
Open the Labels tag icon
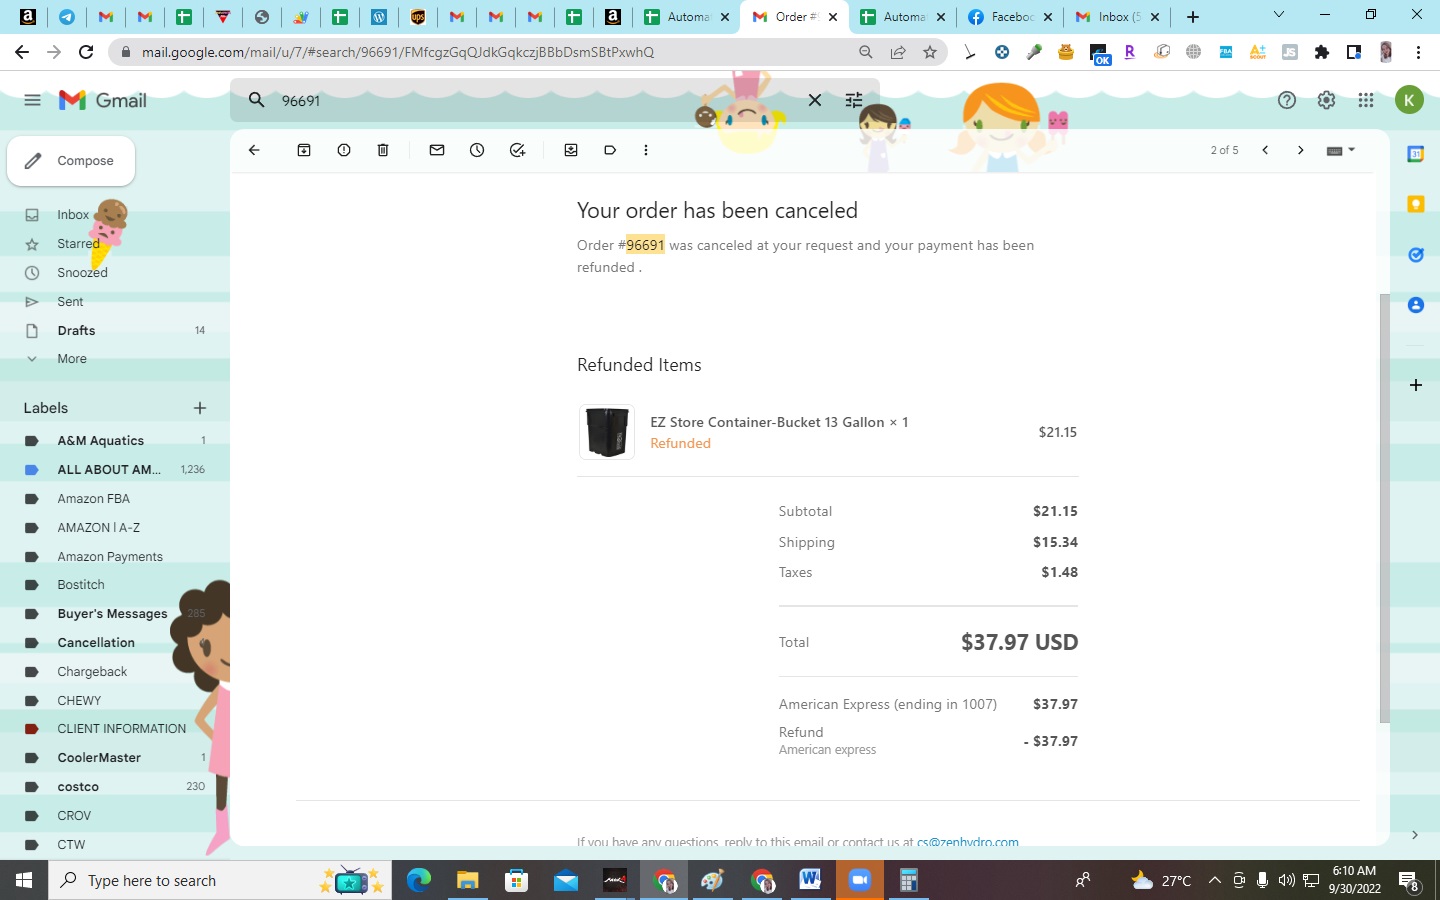(610, 150)
